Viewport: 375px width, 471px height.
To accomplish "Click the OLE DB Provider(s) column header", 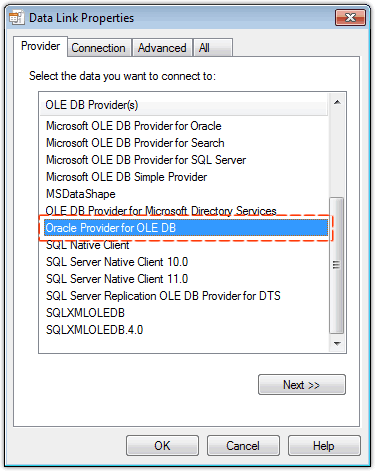I will (184, 105).
